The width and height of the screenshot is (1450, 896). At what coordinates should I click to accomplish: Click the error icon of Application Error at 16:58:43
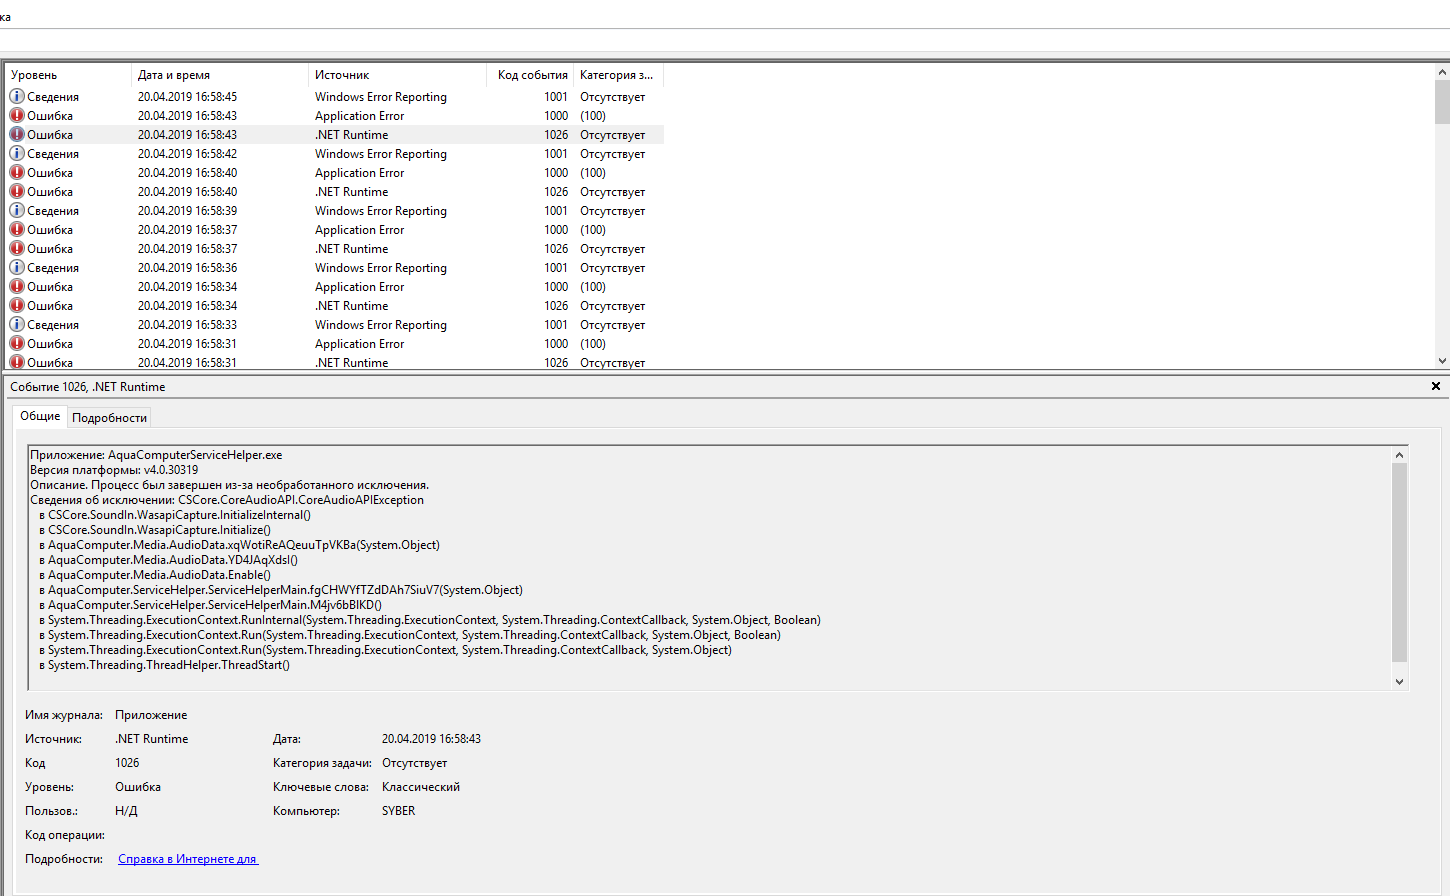click(x=17, y=116)
